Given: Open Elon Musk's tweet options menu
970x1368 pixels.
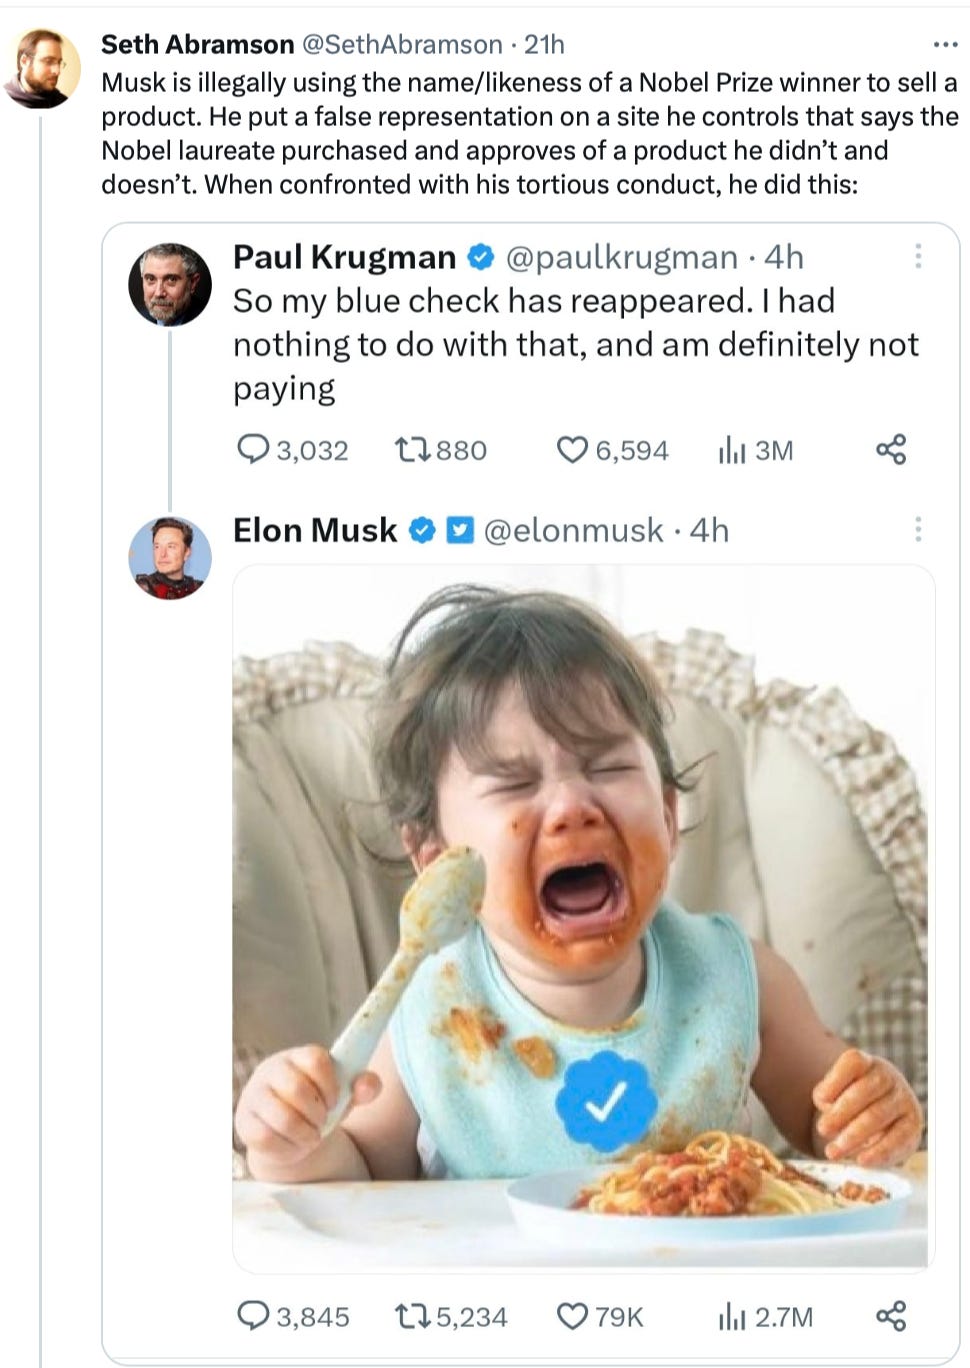Looking at the screenshot, I should (917, 530).
